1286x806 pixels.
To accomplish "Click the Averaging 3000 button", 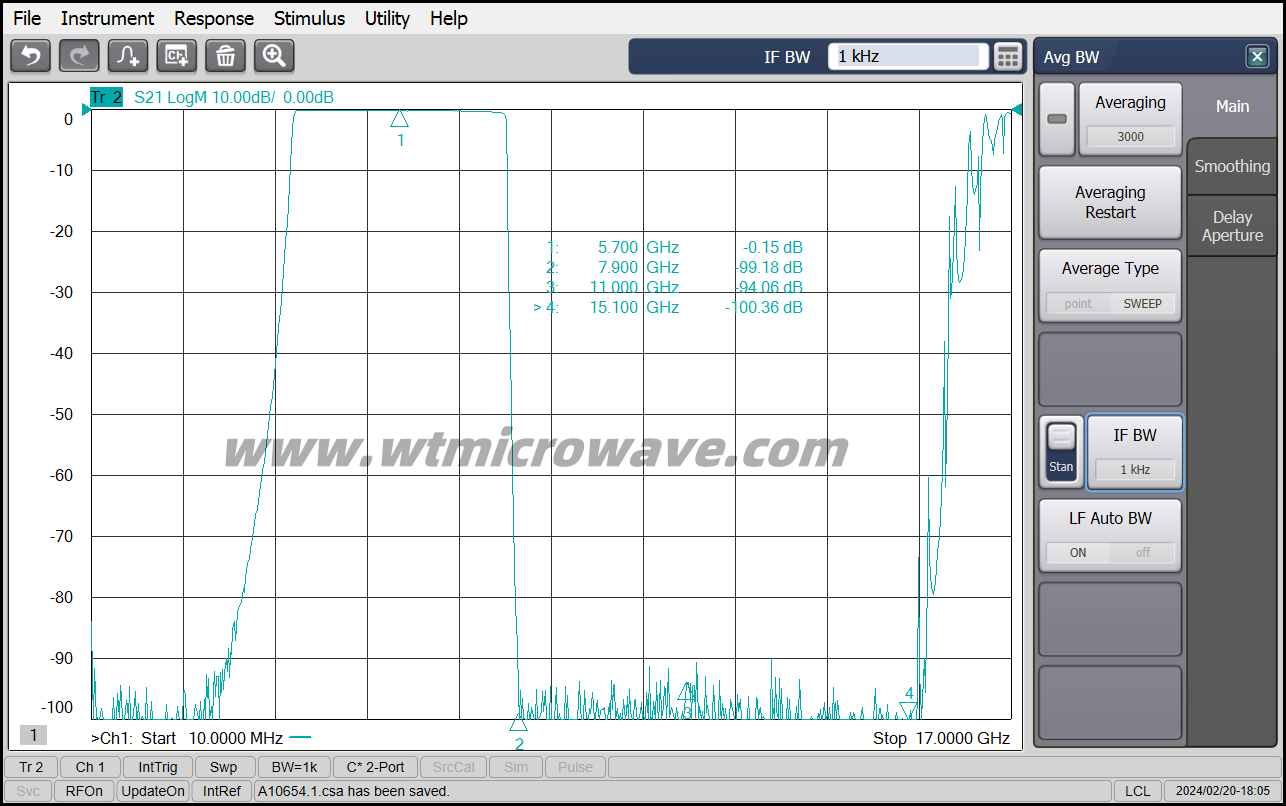I will pyautogui.click(x=1130, y=119).
